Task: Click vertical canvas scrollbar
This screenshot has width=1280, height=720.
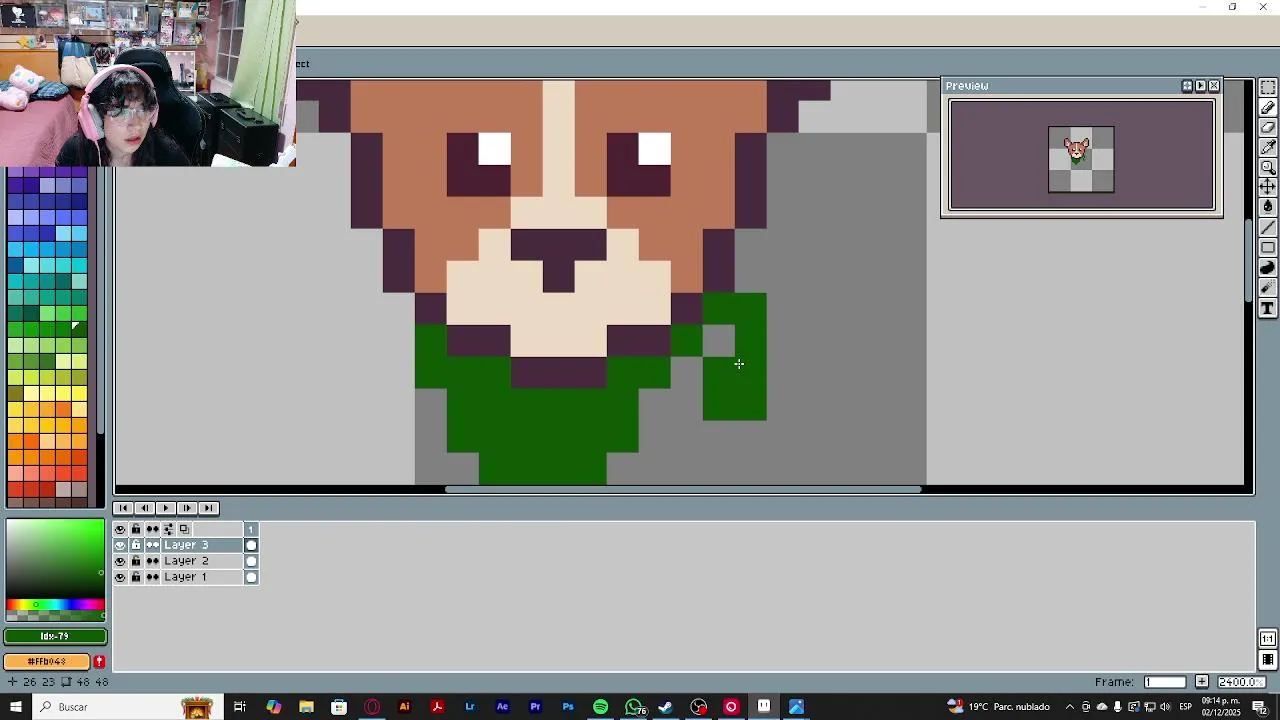Action: coord(1250,260)
